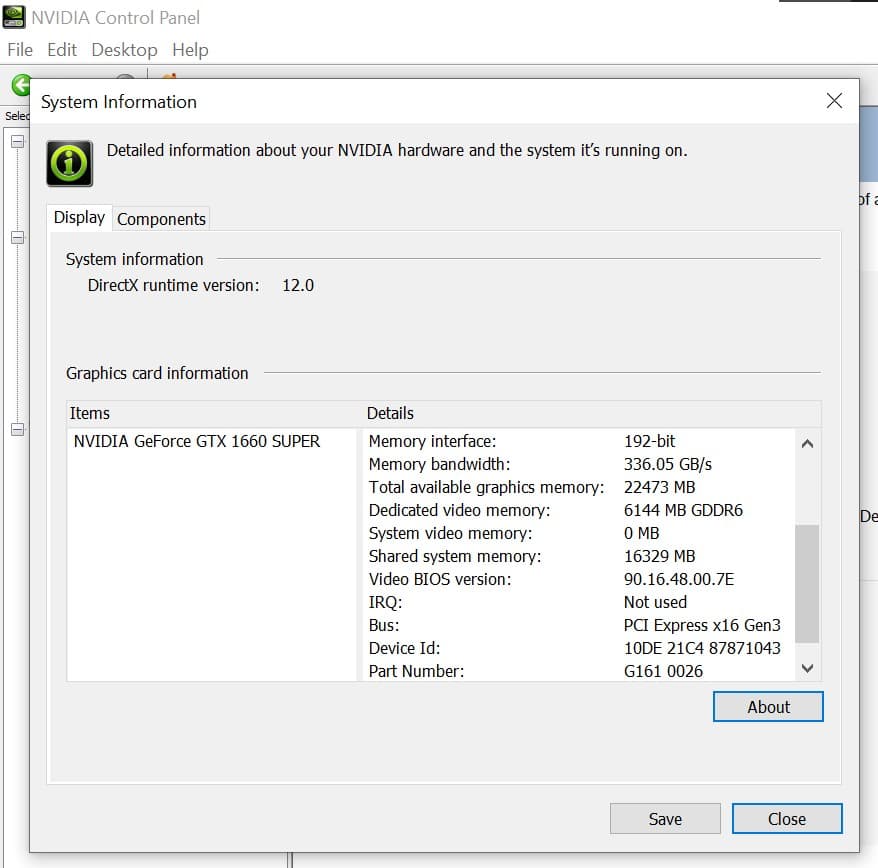Click the NVIDIA Control Panel title bar icon

pyautogui.click(x=15, y=17)
